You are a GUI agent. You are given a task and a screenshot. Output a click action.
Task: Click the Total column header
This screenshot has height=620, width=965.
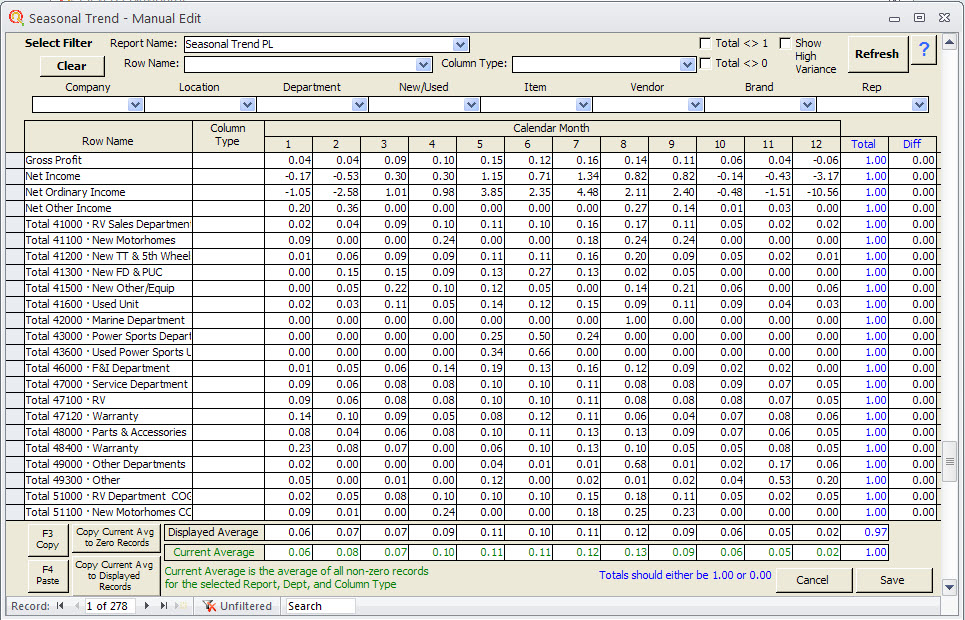coord(863,144)
